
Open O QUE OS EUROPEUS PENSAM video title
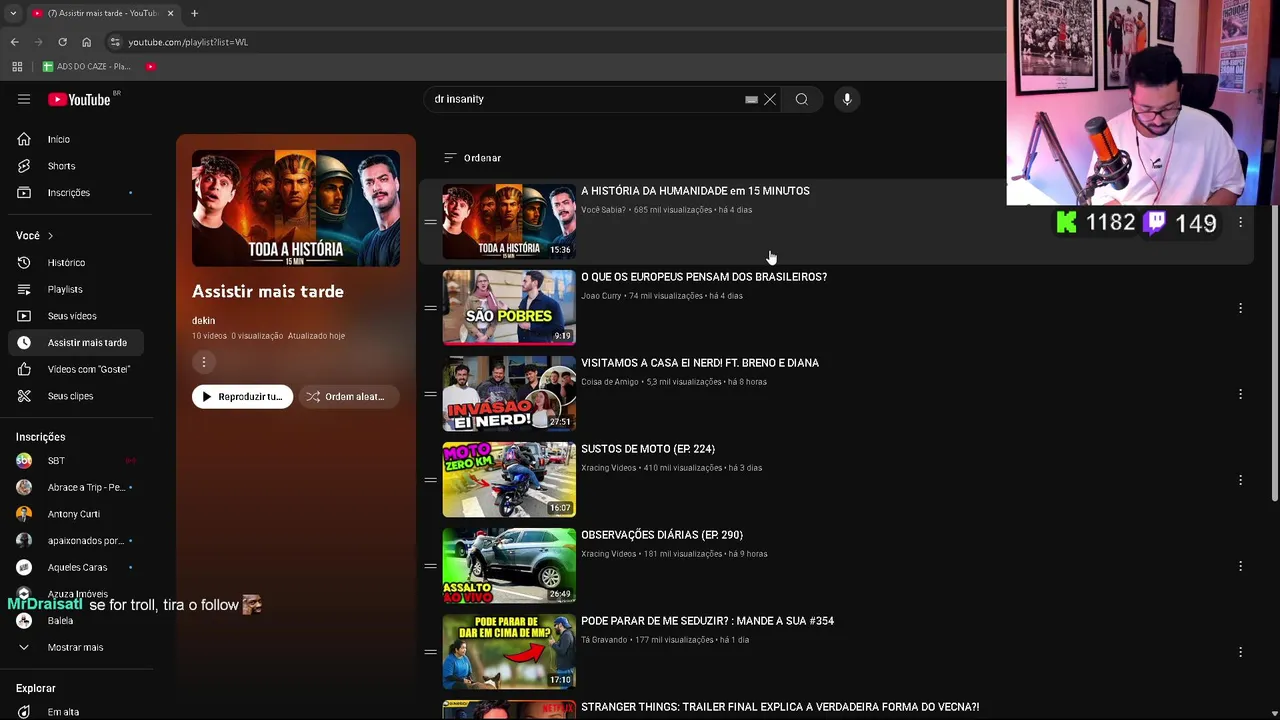tap(704, 277)
